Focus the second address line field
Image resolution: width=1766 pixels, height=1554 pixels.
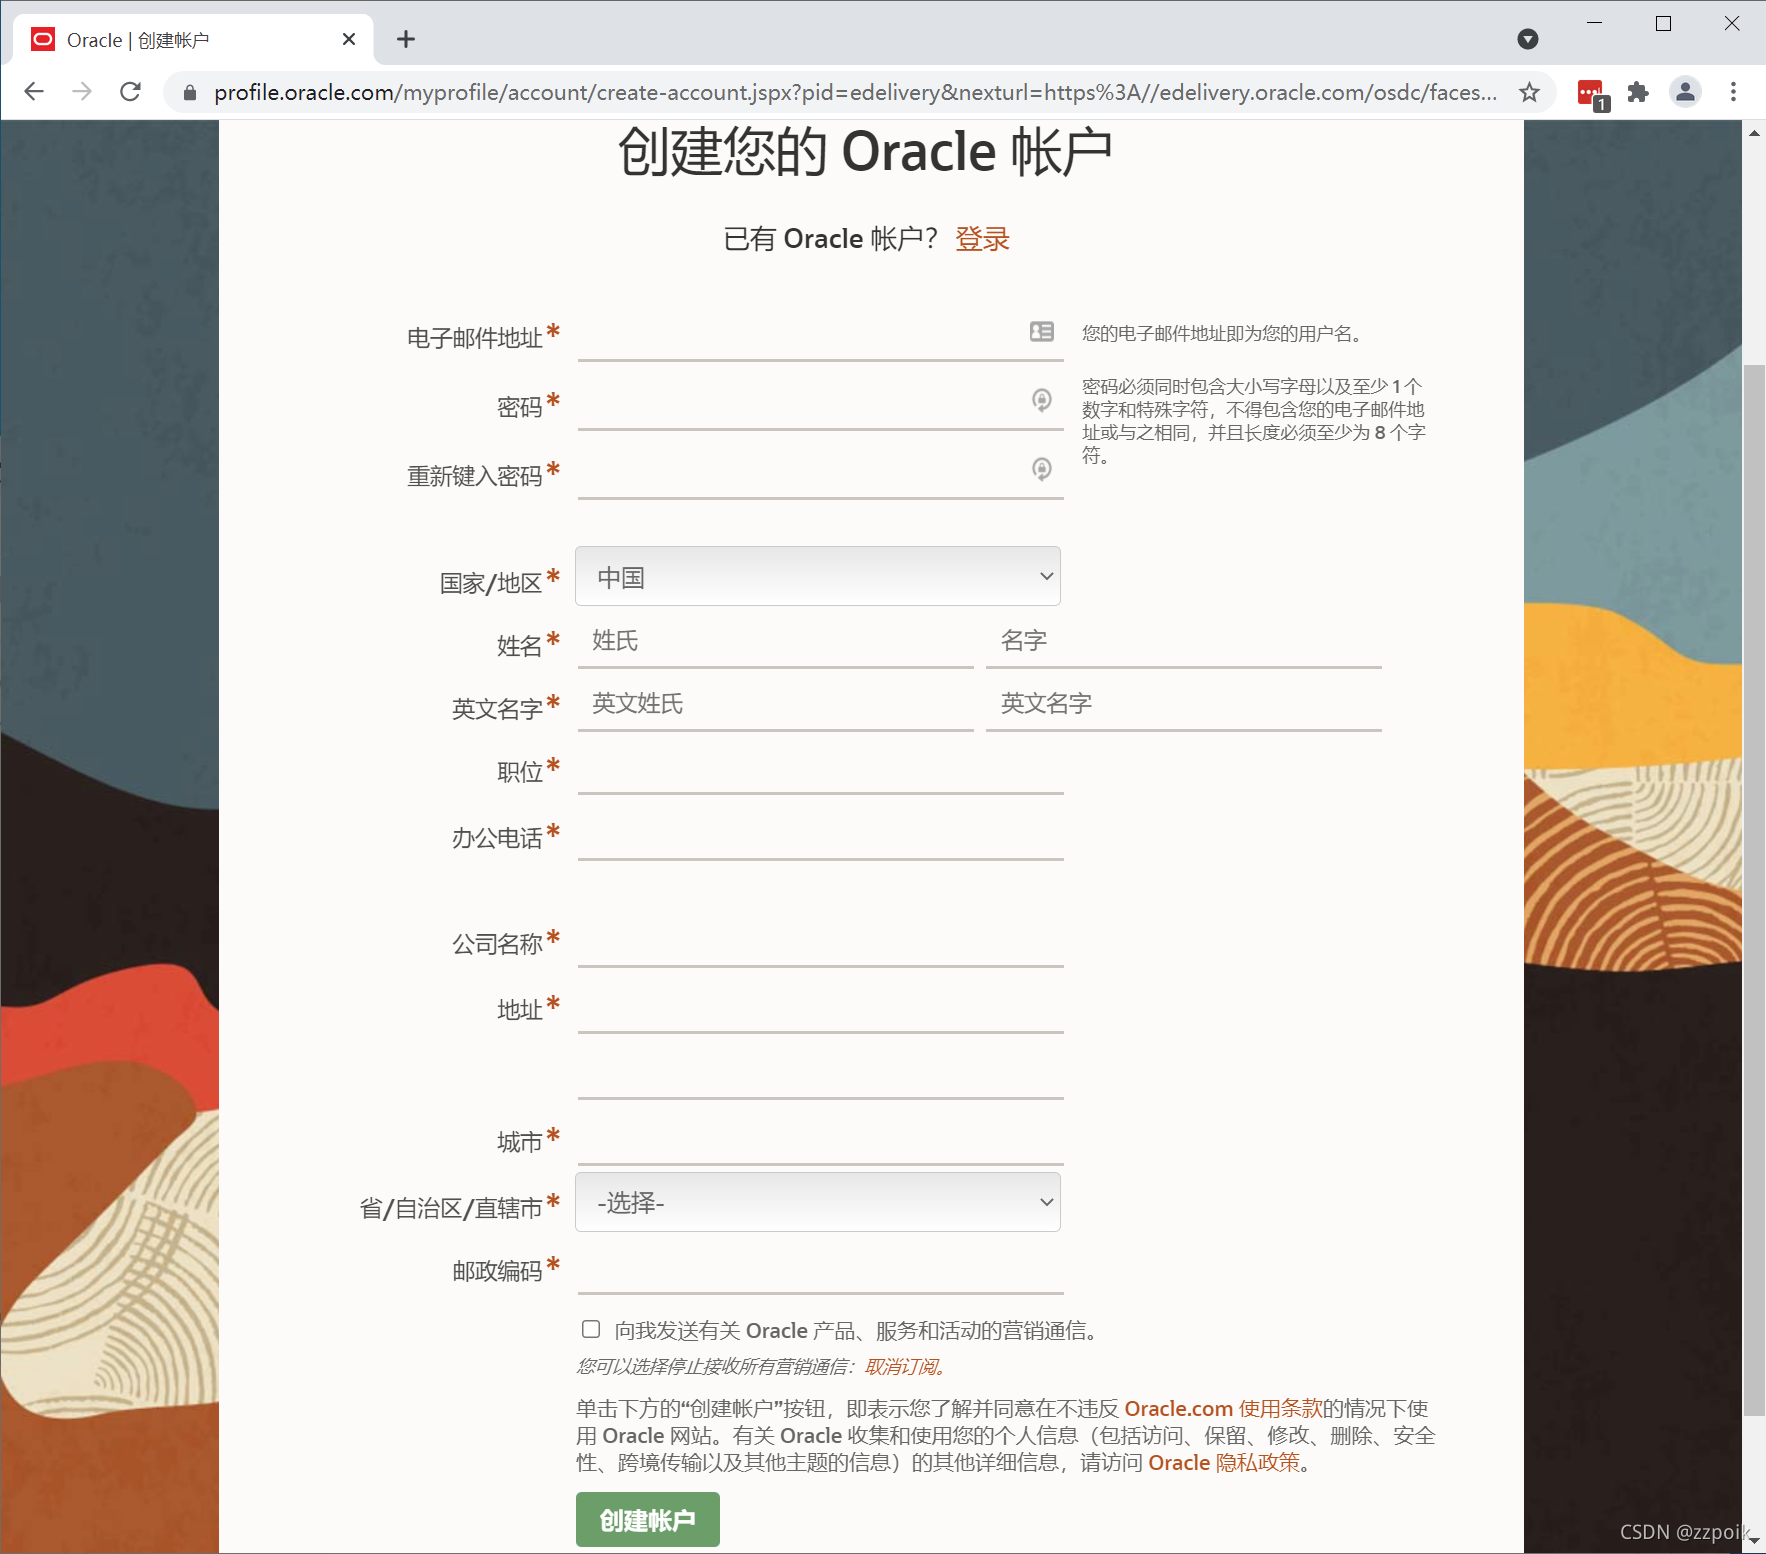(x=820, y=1072)
